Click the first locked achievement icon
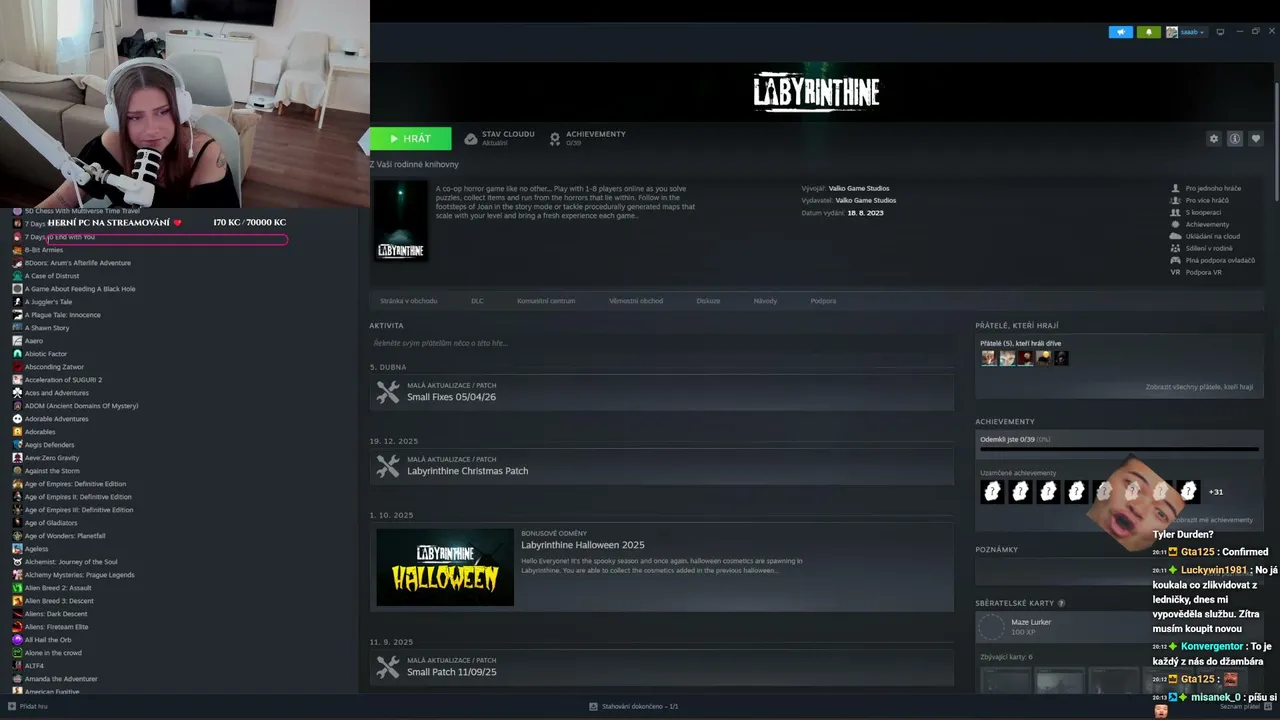 click(992, 491)
